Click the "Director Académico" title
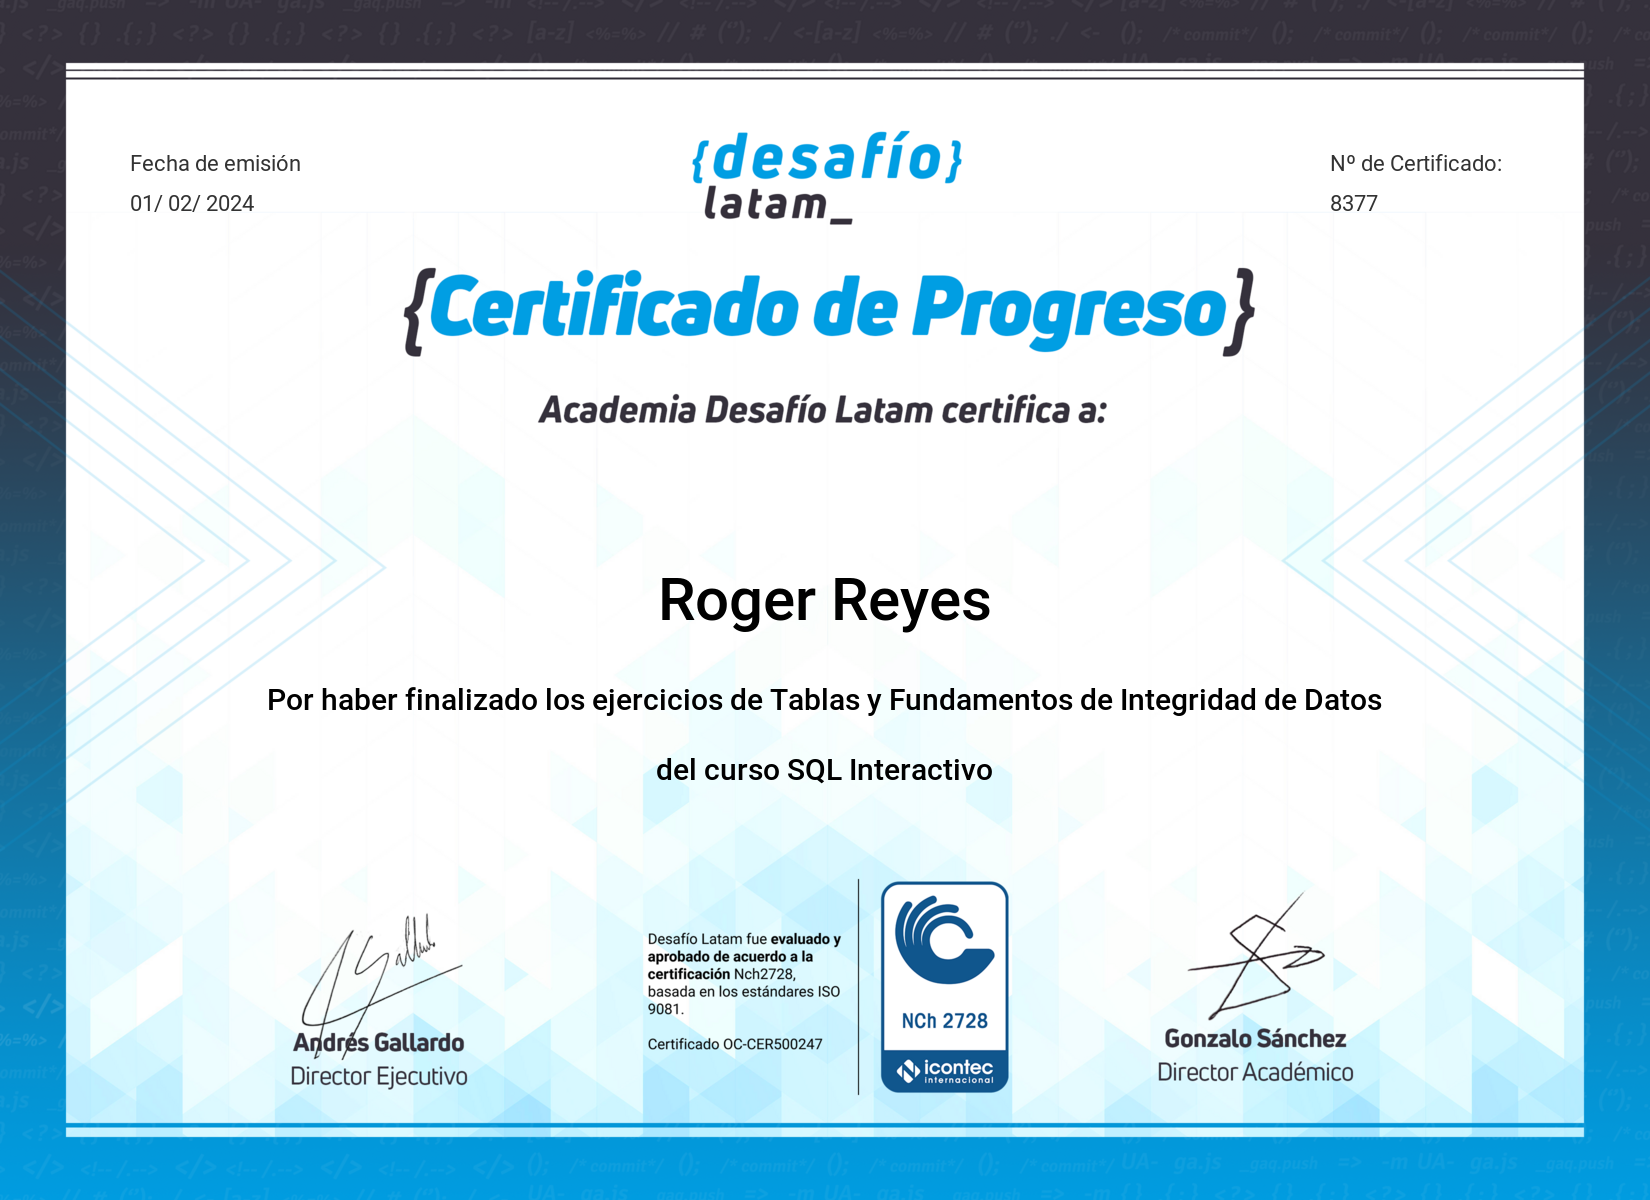1650x1200 pixels. 1255,1073
